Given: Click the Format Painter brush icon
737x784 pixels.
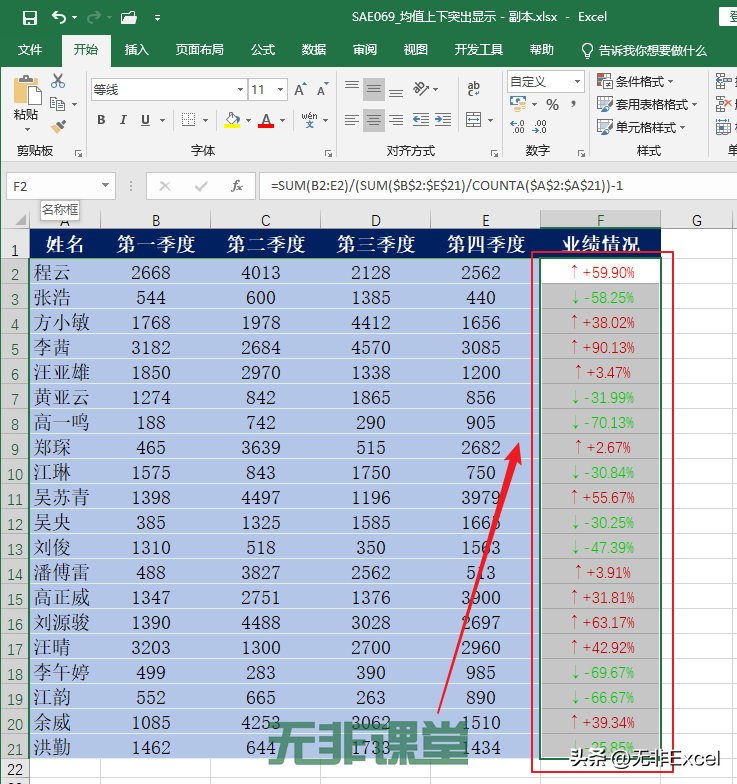Looking at the screenshot, I should 58,126.
